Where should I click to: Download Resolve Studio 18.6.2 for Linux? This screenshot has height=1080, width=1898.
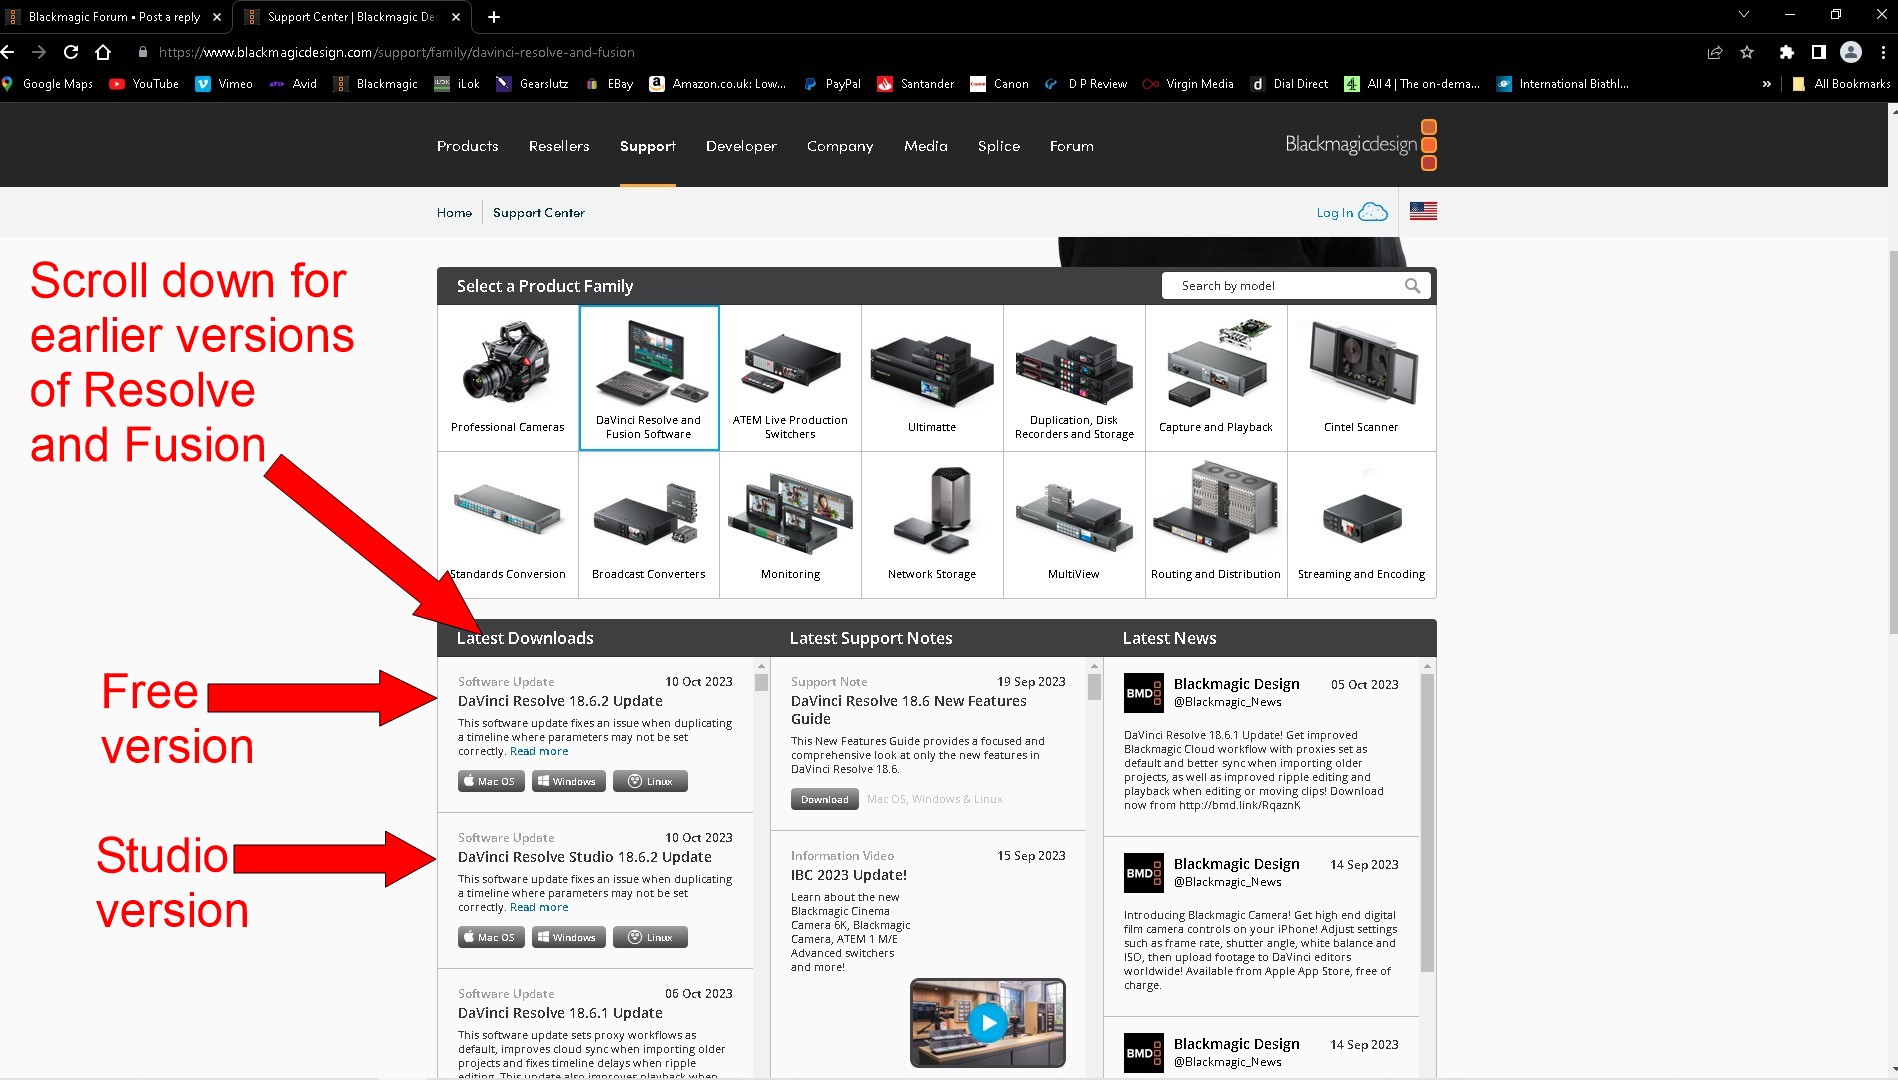point(650,937)
